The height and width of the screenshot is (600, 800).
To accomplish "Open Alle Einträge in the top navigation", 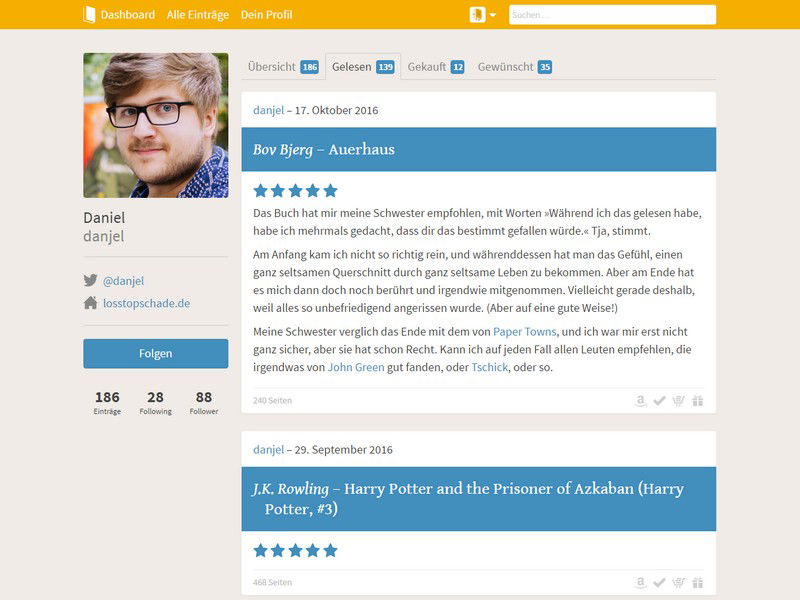I will point(198,15).
